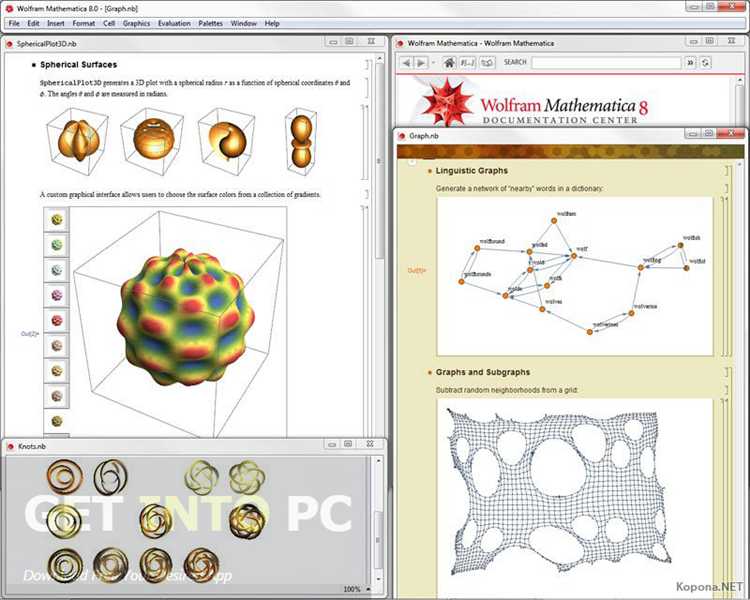
Task: Click the Spherical Surfaces heading
Action: click(78, 65)
